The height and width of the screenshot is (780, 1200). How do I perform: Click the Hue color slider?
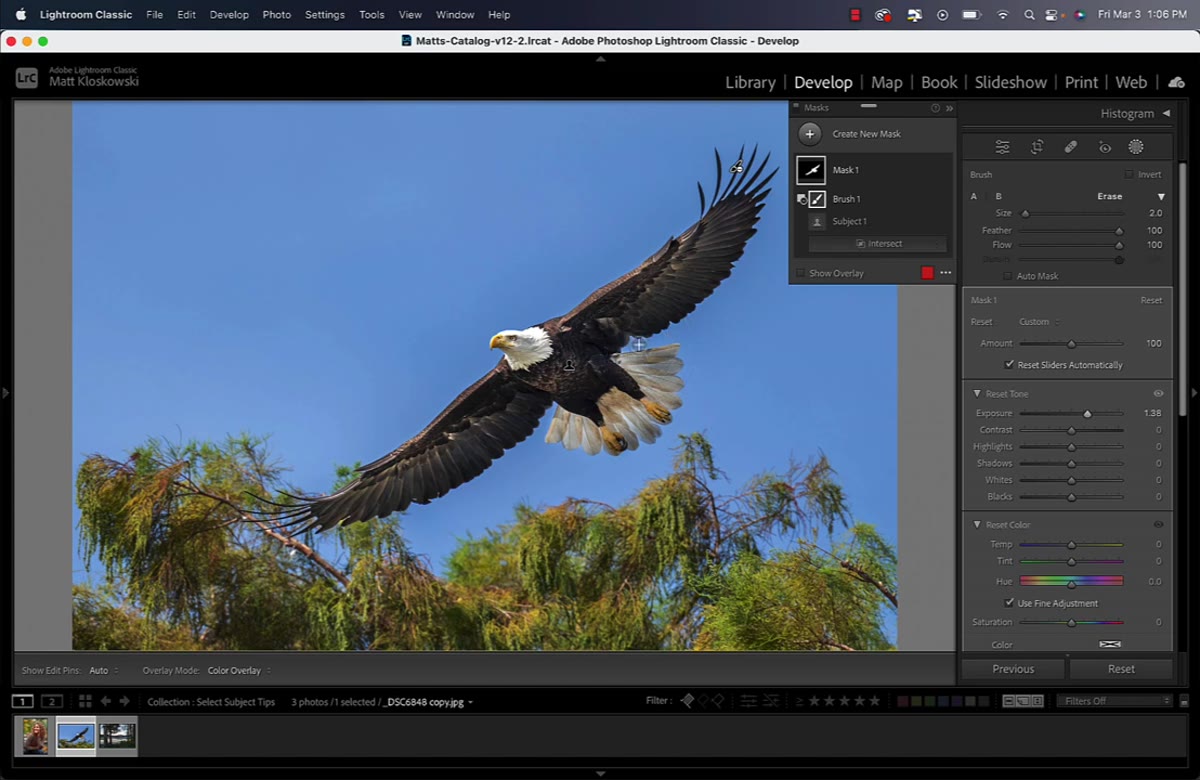[1071, 581]
